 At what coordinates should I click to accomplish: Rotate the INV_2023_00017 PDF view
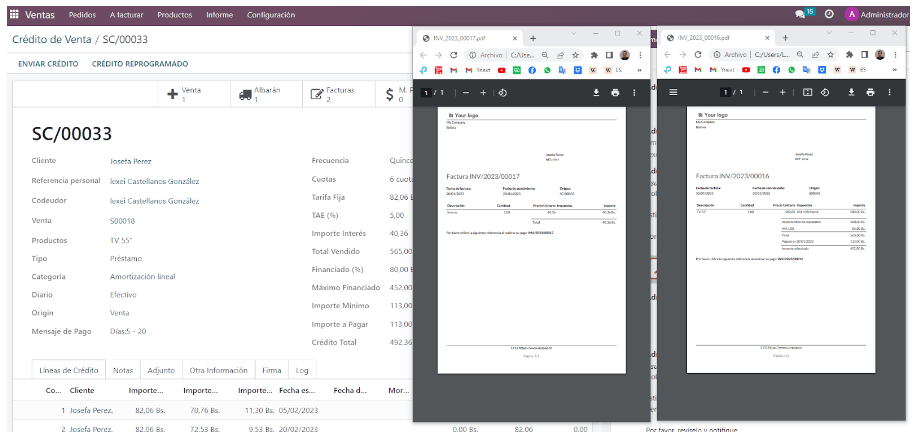(x=503, y=92)
